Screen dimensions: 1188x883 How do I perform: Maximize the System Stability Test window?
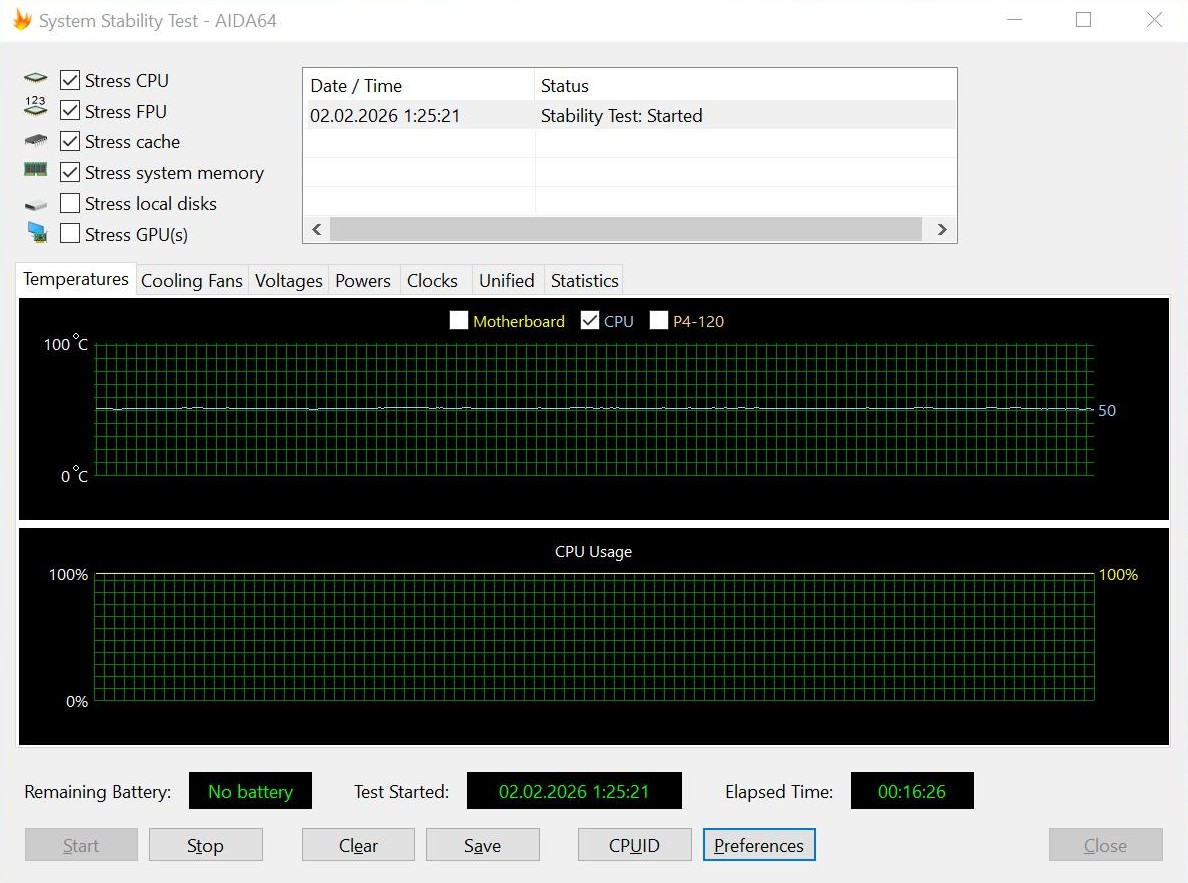tap(1083, 20)
